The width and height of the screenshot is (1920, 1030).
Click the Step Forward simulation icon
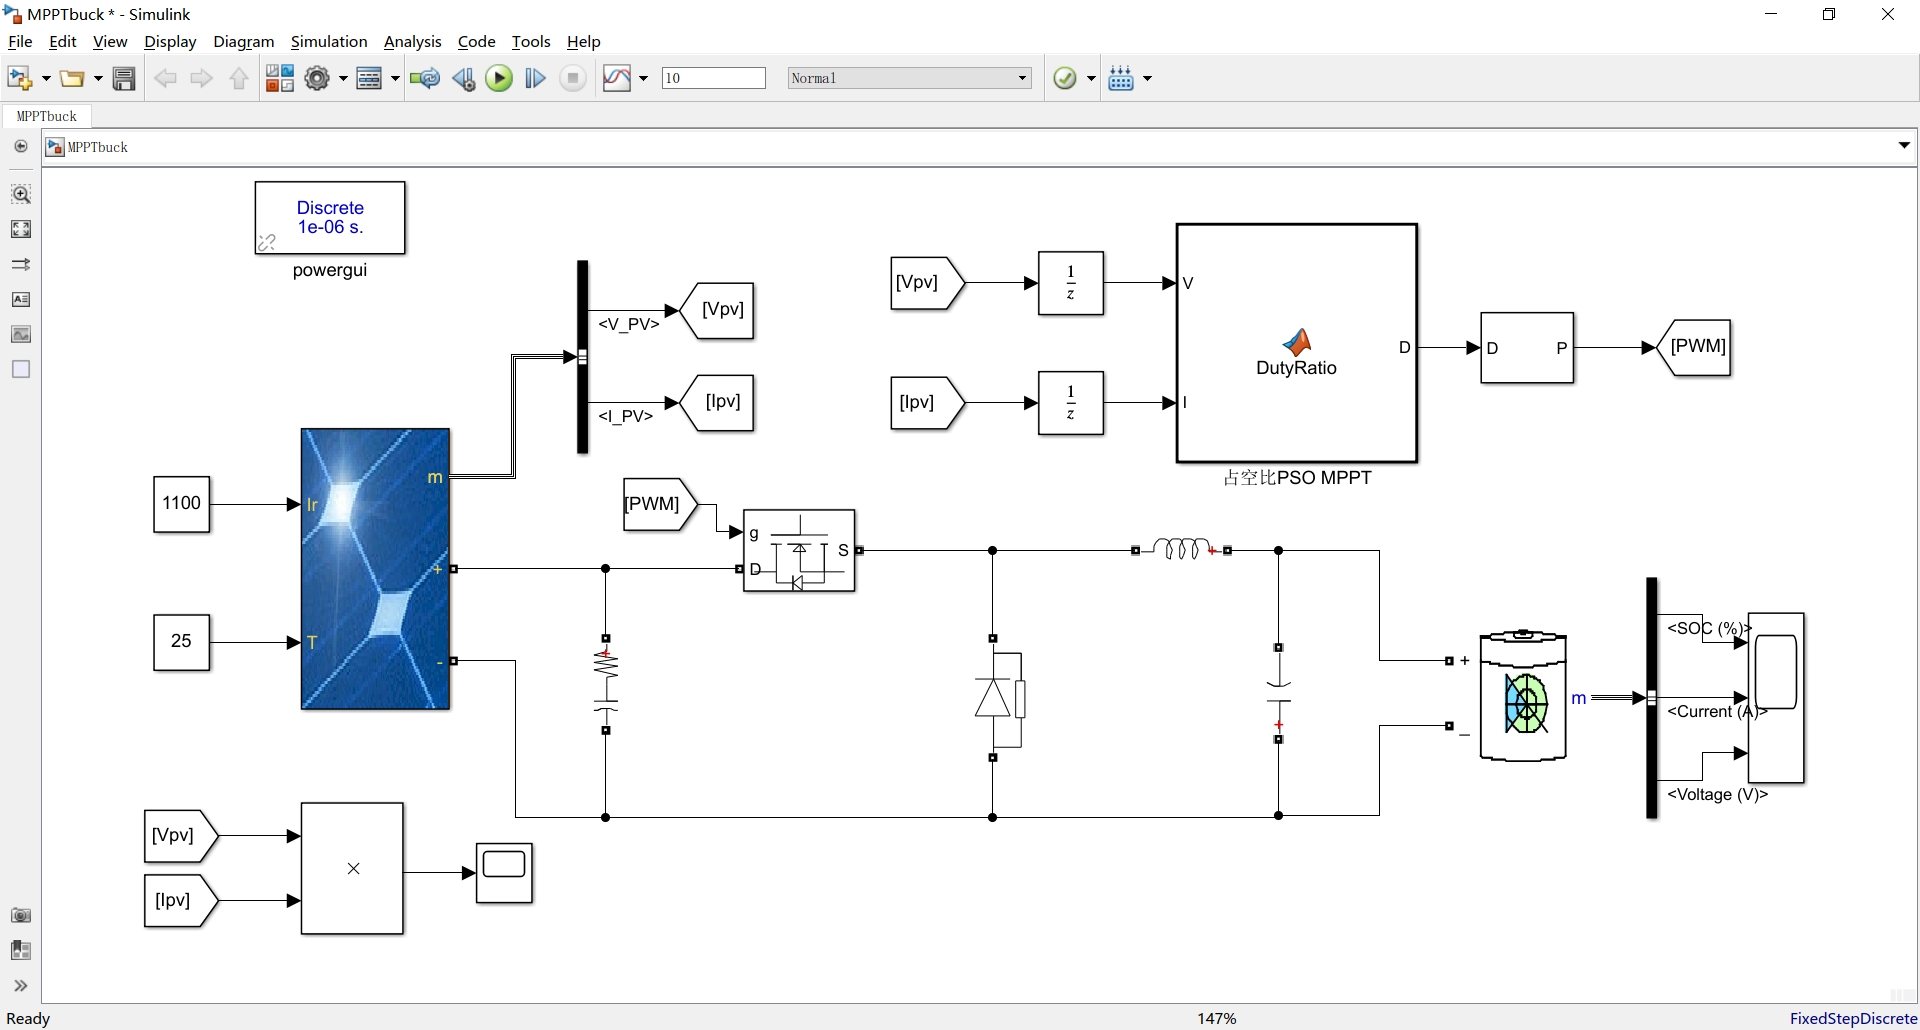[535, 78]
